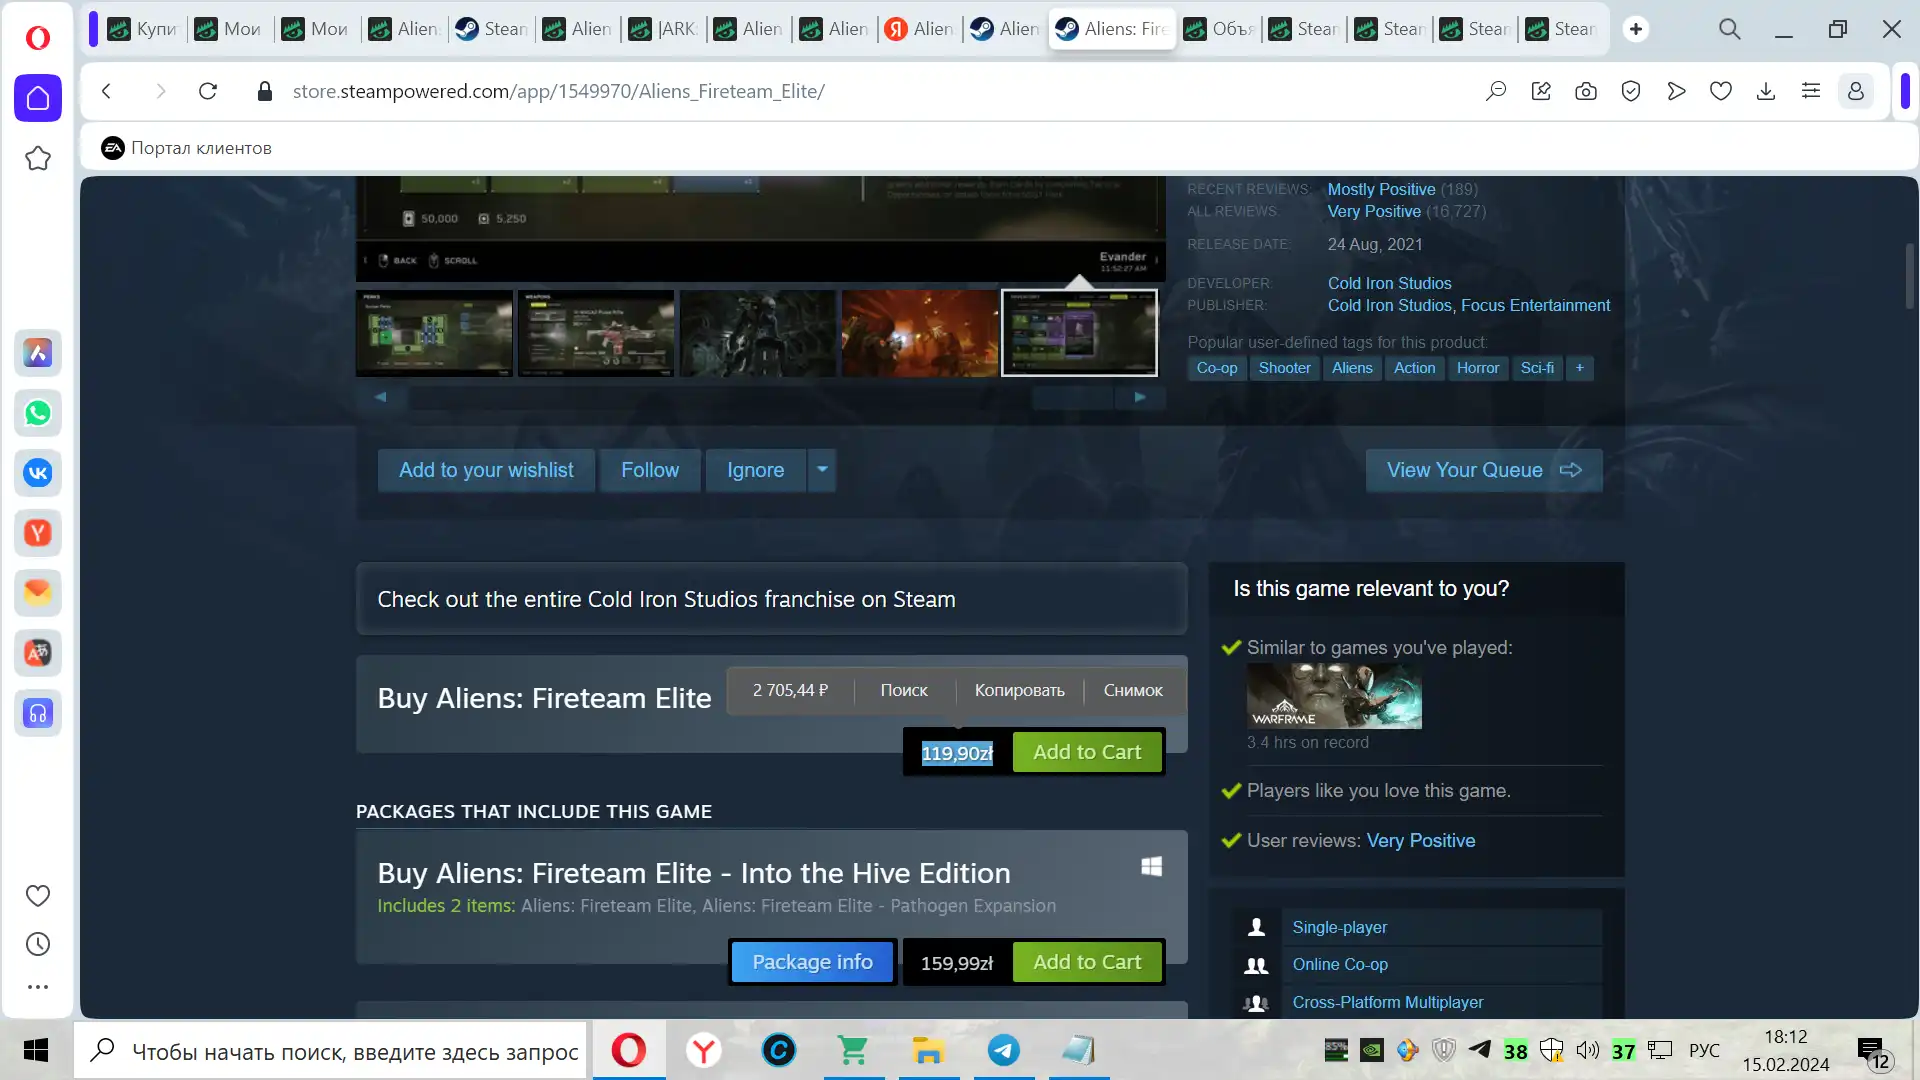This screenshot has width=1920, height=1080.
Task: Open Telegram from the taskbar
Action: [x=1004, y=1050]
